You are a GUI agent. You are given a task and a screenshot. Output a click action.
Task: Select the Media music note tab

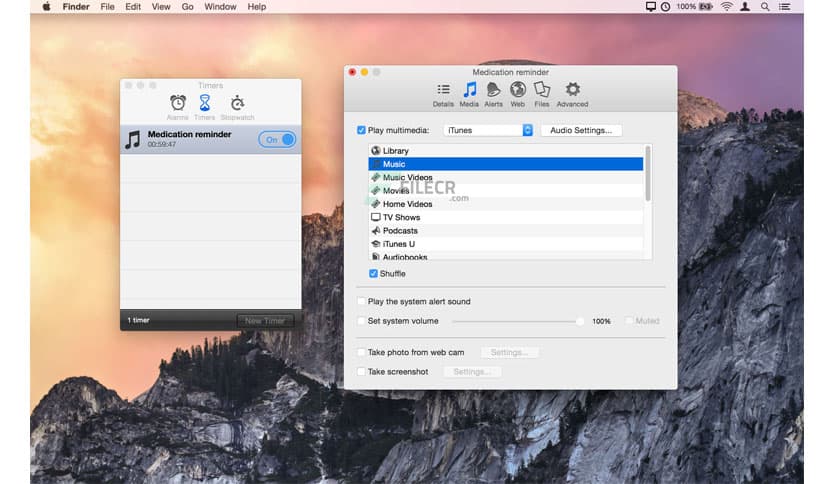(x=469, y=94)
